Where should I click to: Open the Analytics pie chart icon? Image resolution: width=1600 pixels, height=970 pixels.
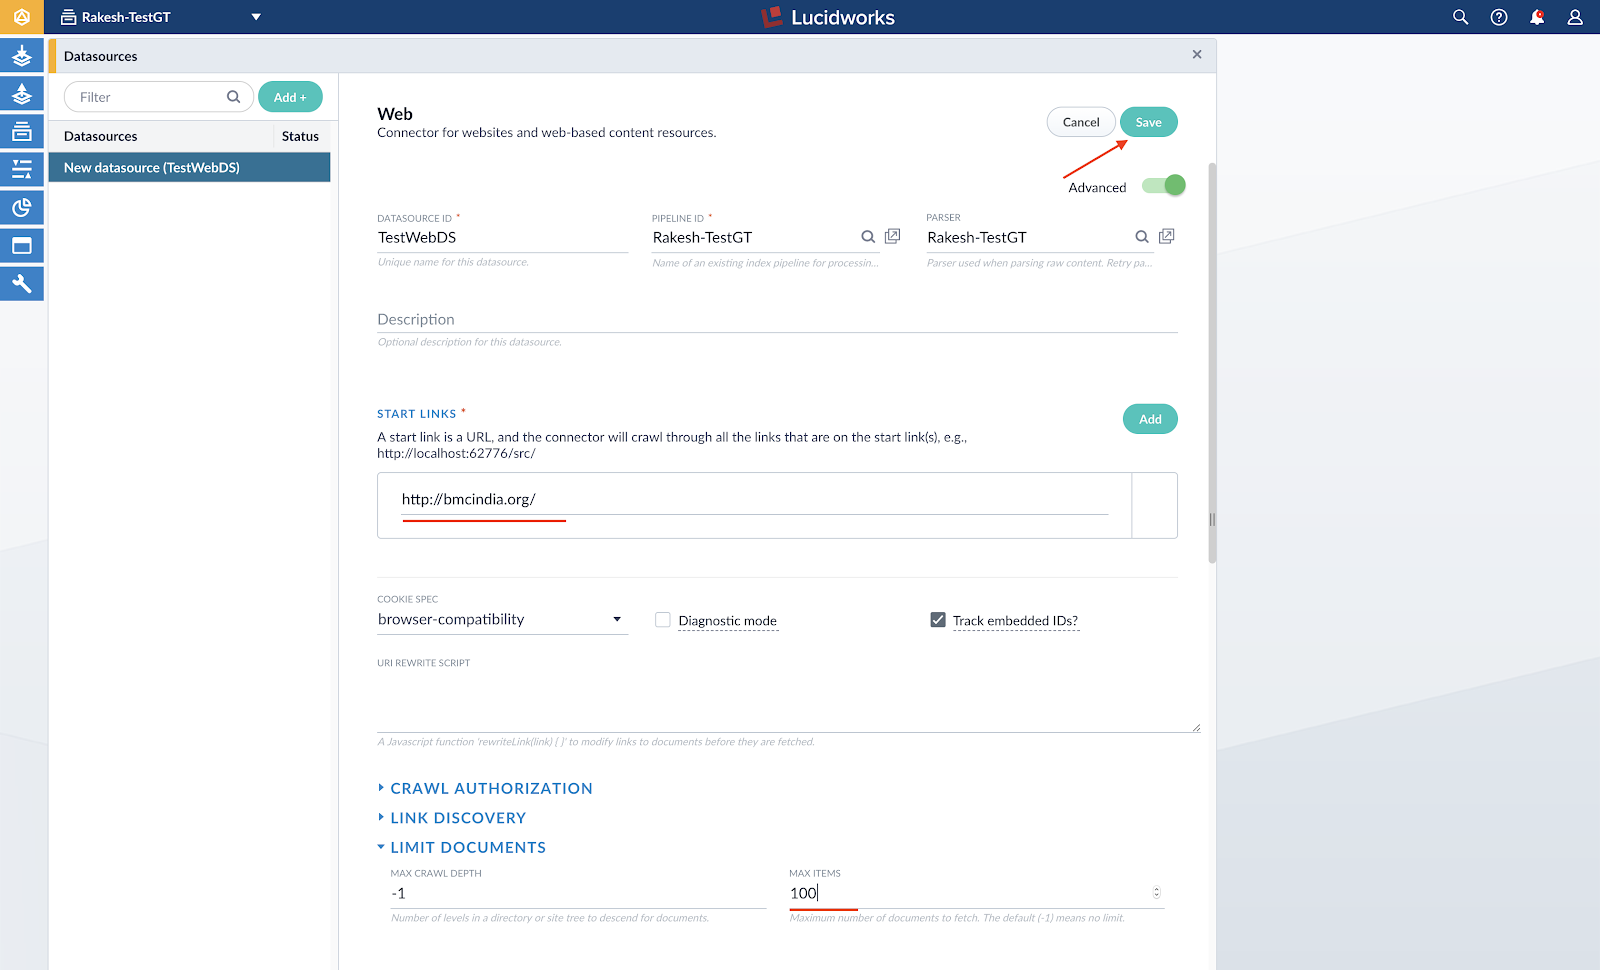click(x=21, y=208)
